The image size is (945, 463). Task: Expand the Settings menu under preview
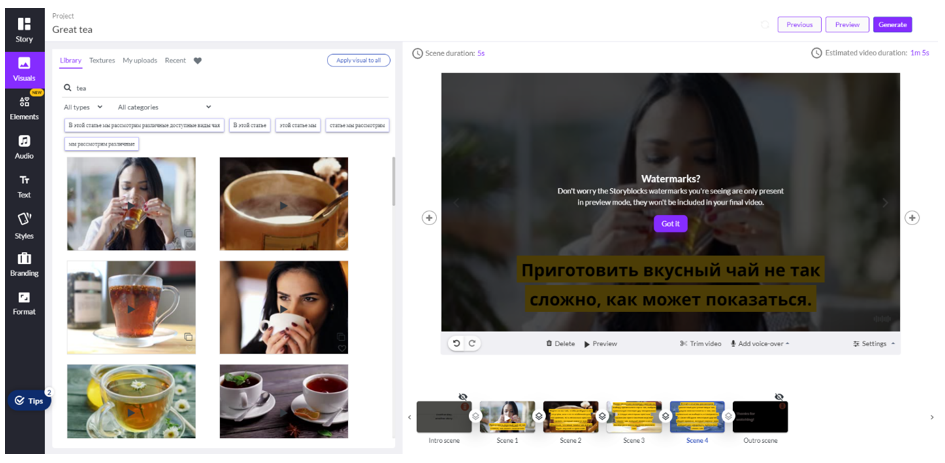(874, 344)
